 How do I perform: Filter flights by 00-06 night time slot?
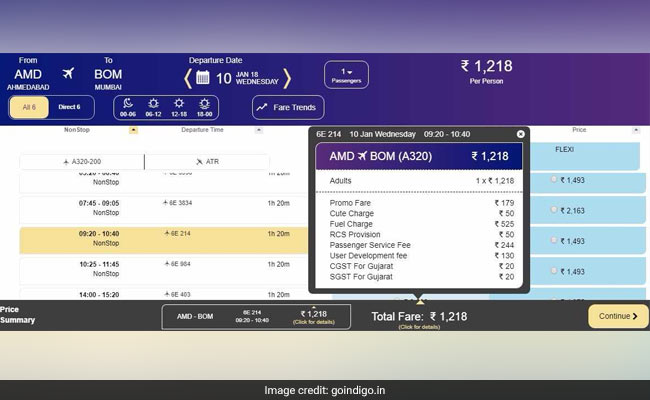128,107
